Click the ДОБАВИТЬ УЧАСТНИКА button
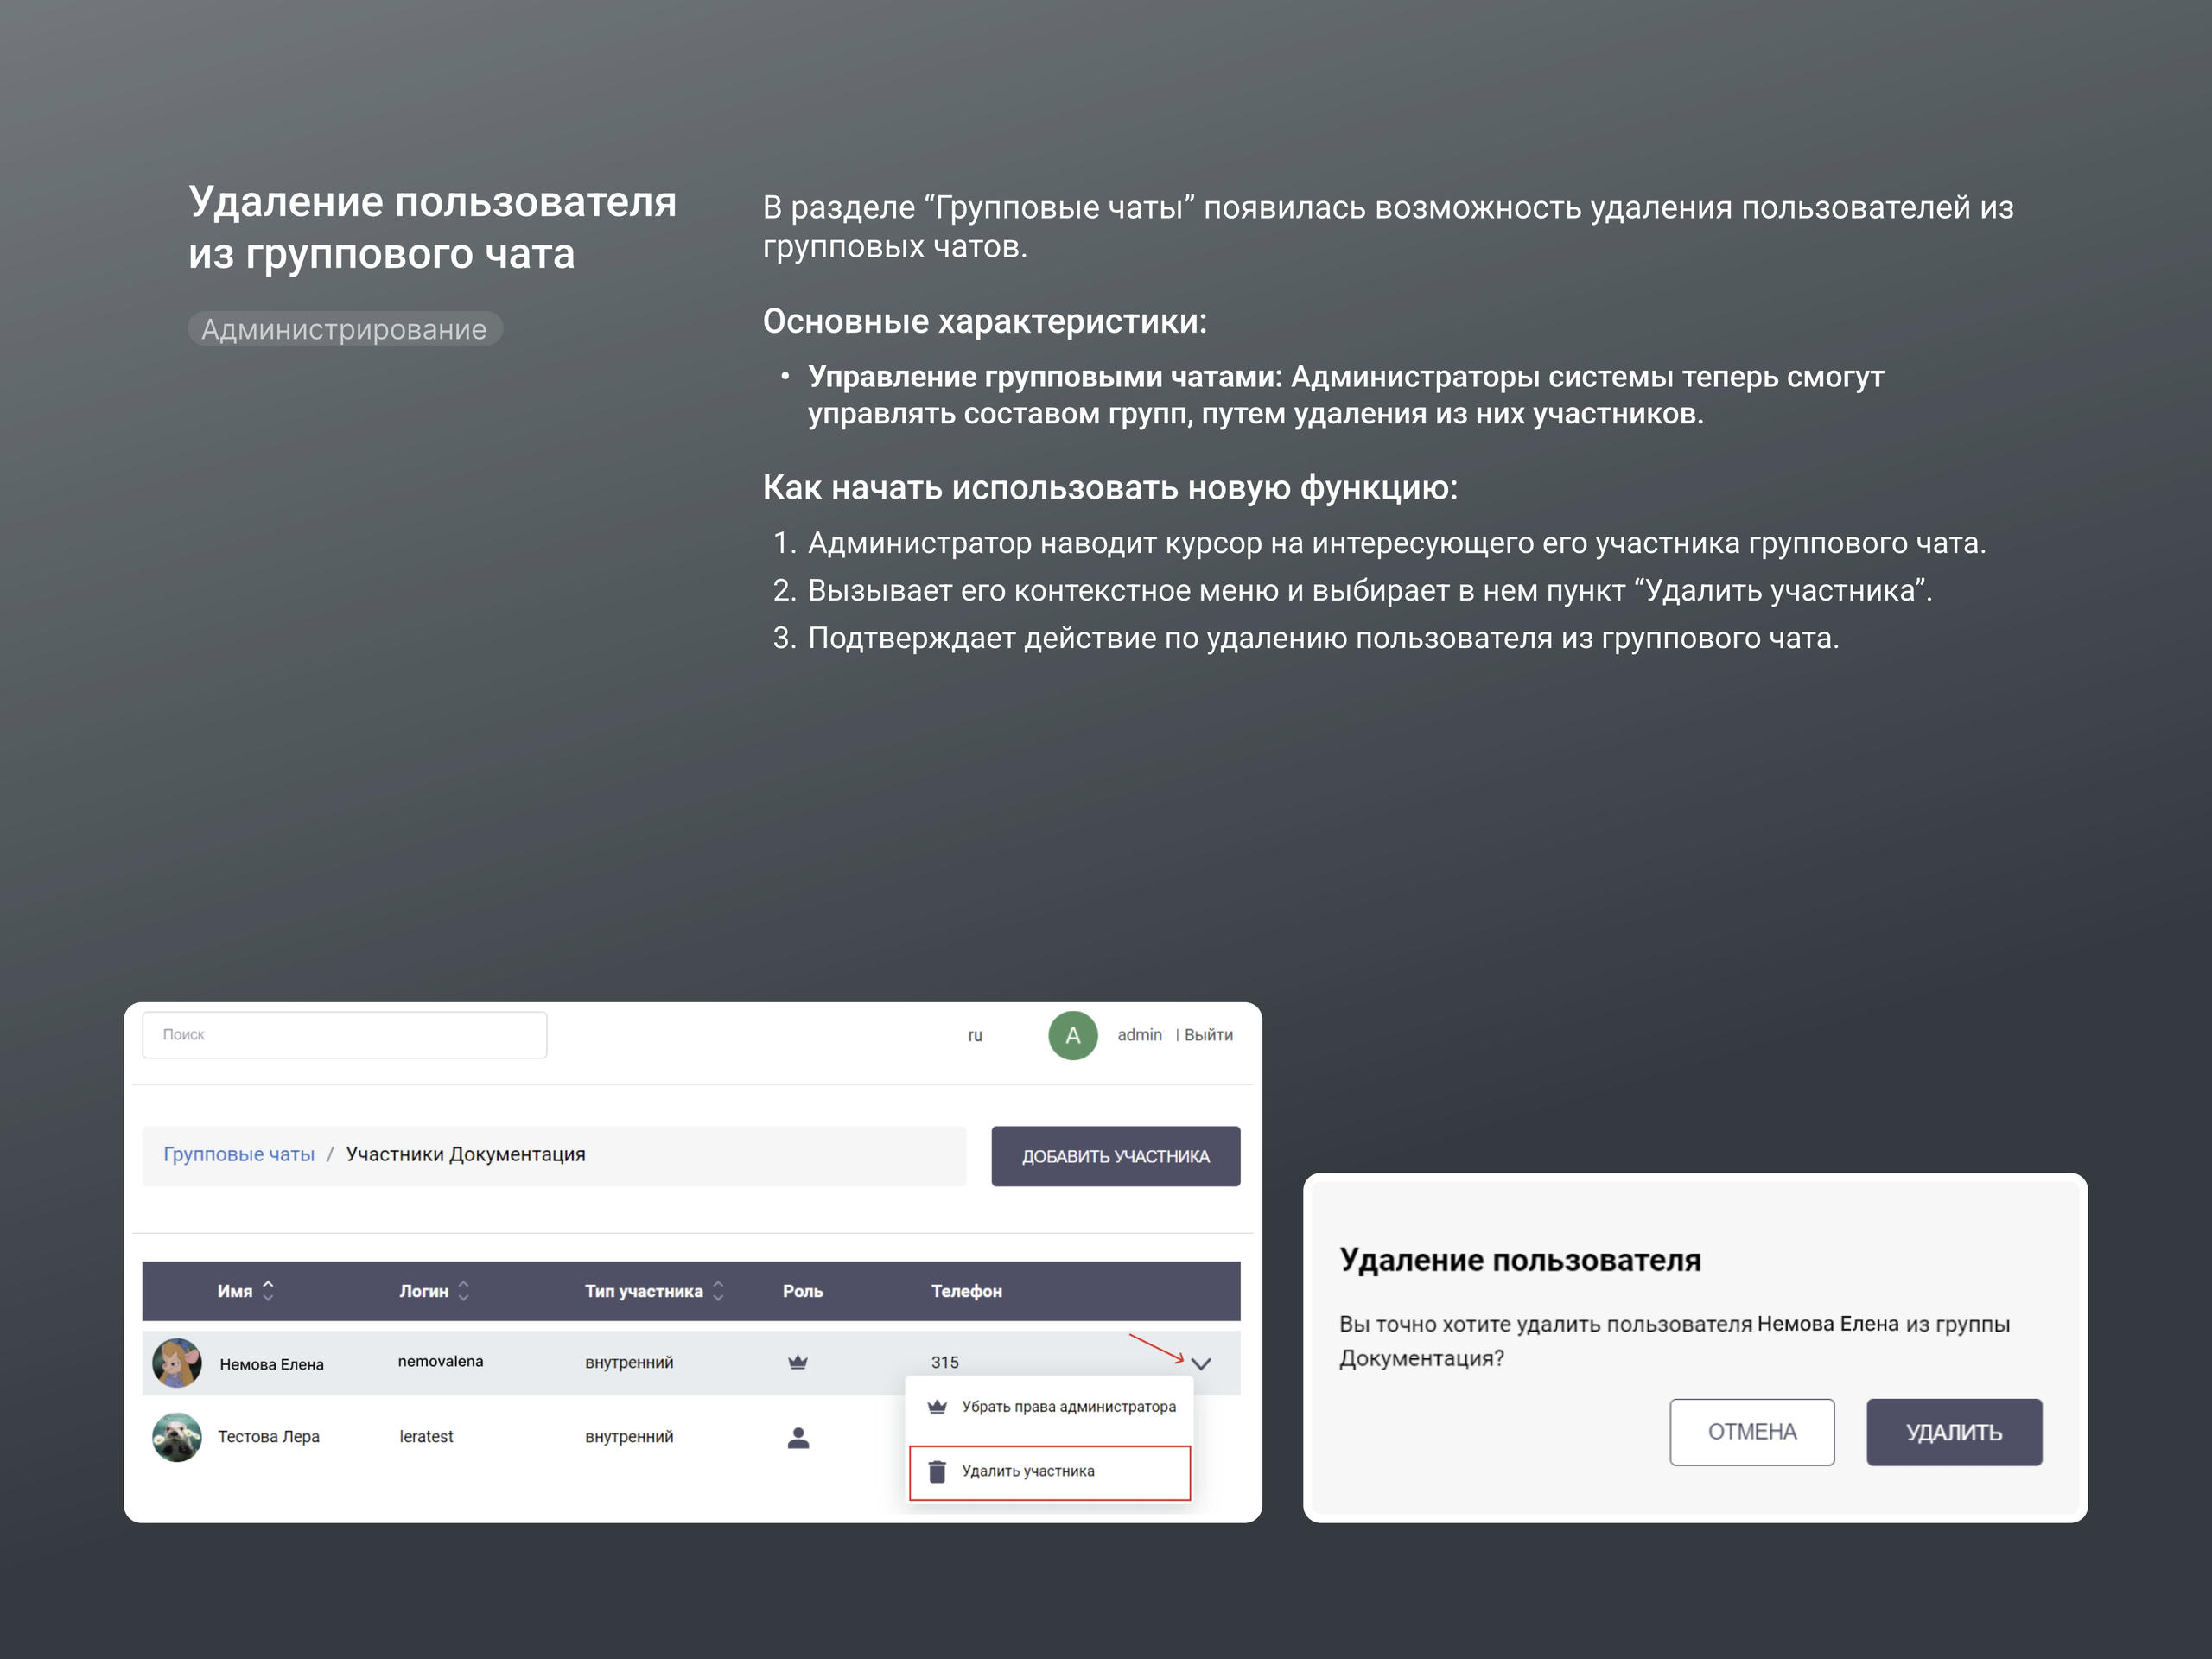 (x=1116, y=1156)
